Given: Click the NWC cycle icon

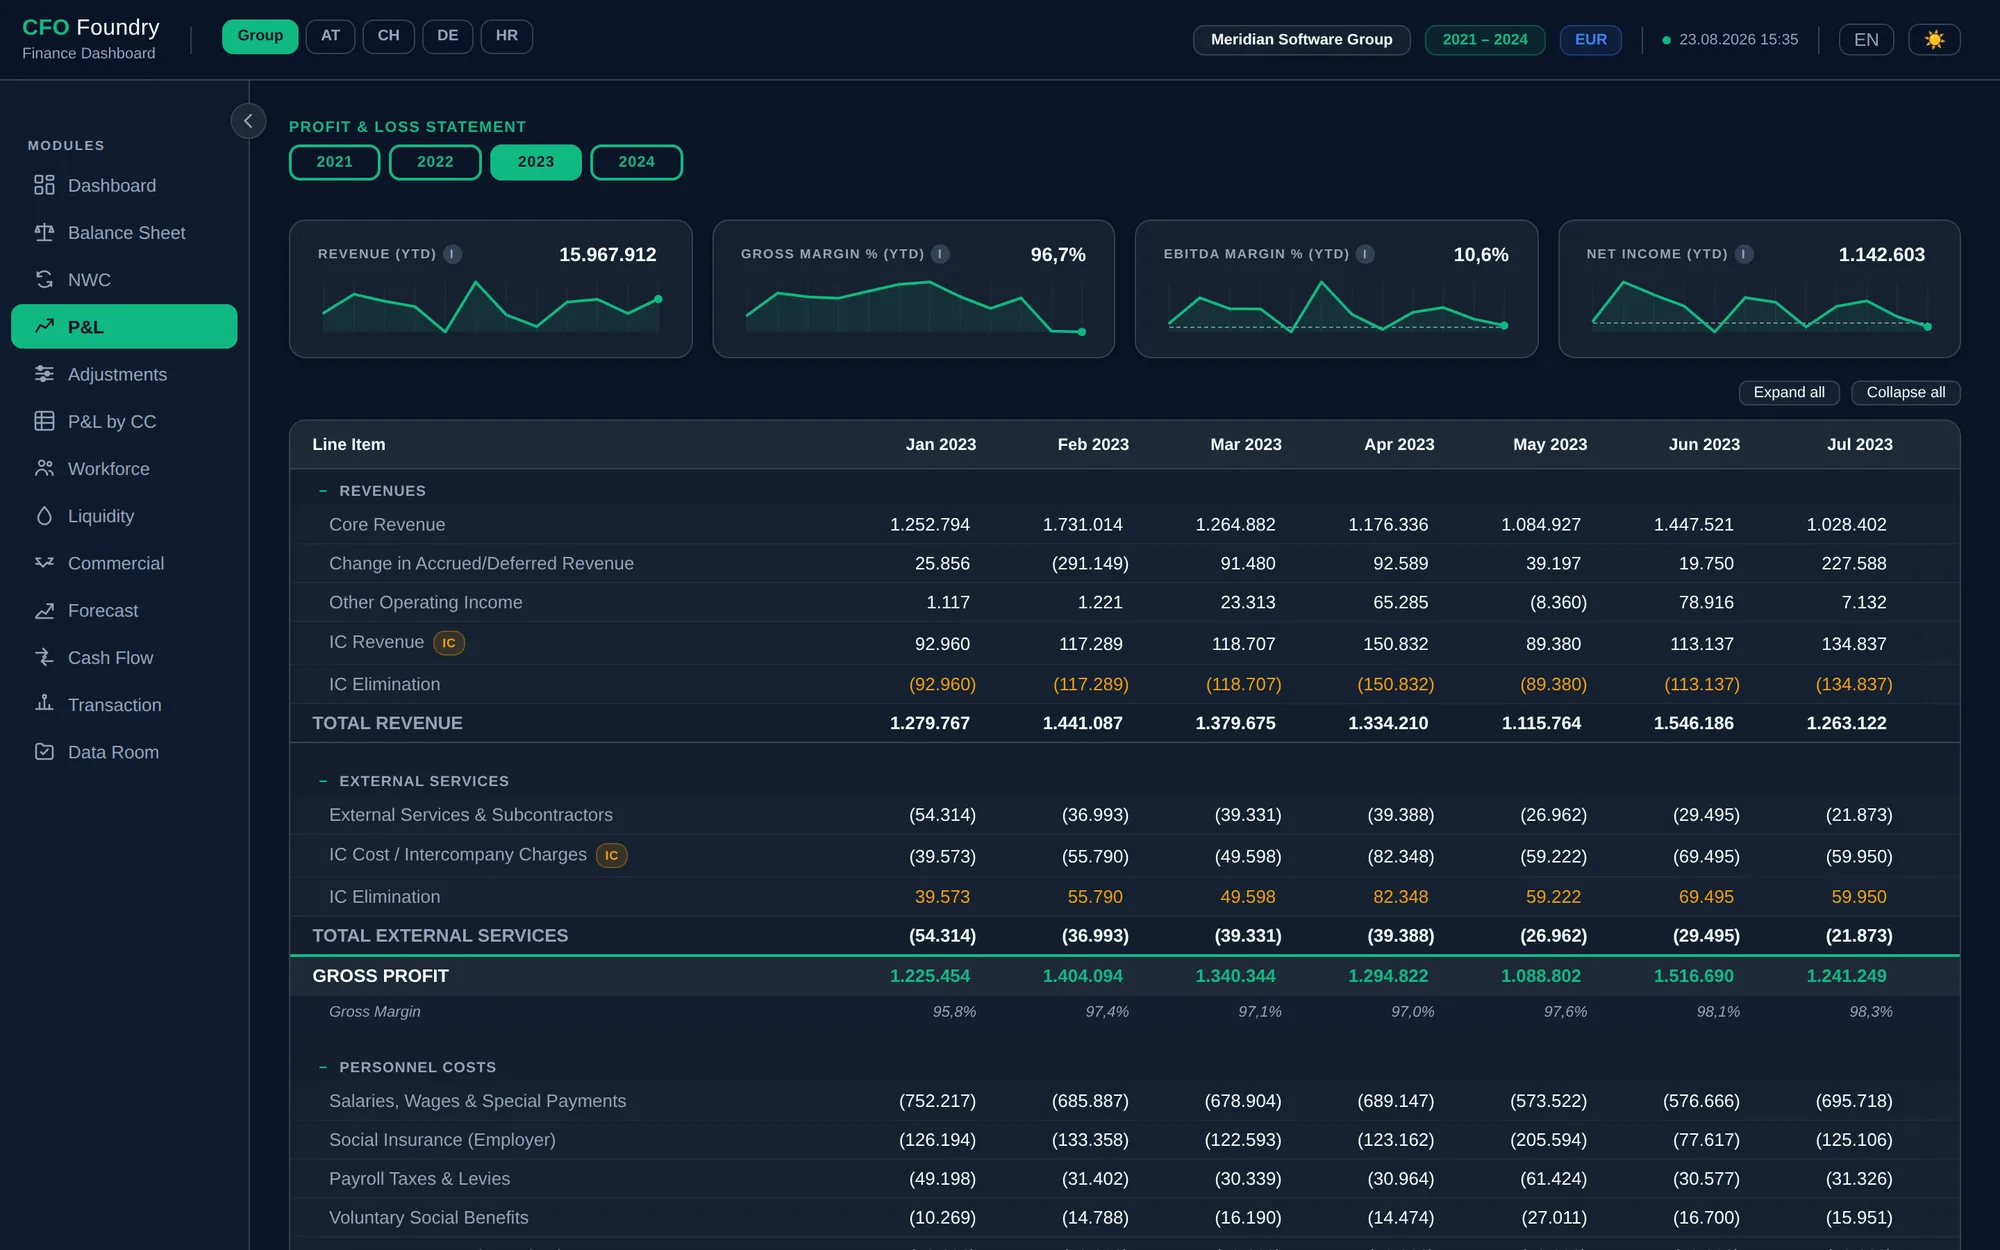Looking at the screenshot, I should click(x=44, y=279).
